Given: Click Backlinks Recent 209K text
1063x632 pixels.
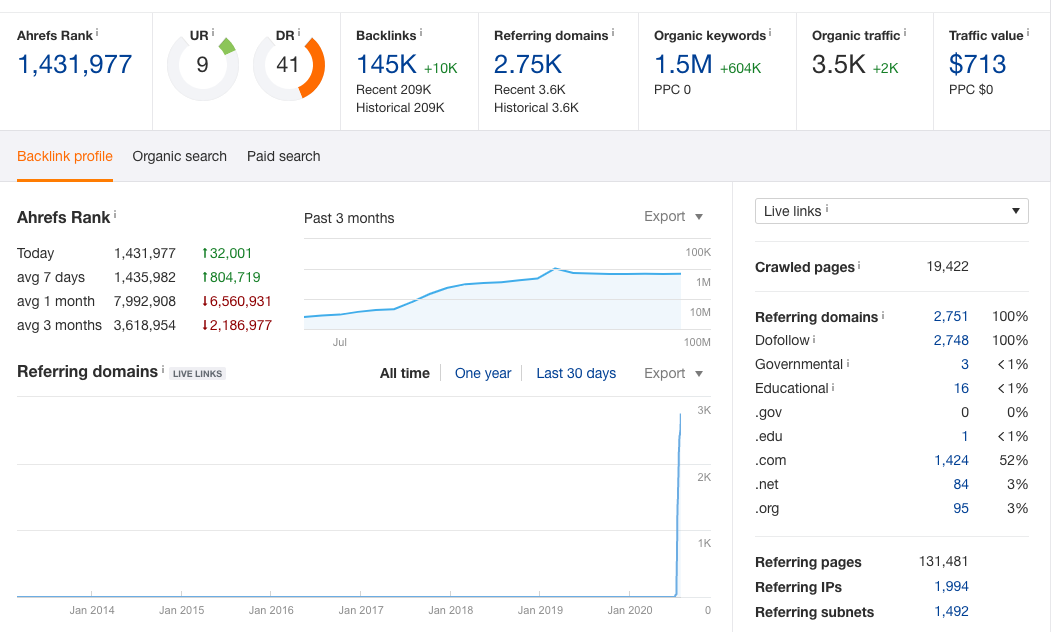Looking at the screenshot, I should pyautogui.click(x=394, y=90).
